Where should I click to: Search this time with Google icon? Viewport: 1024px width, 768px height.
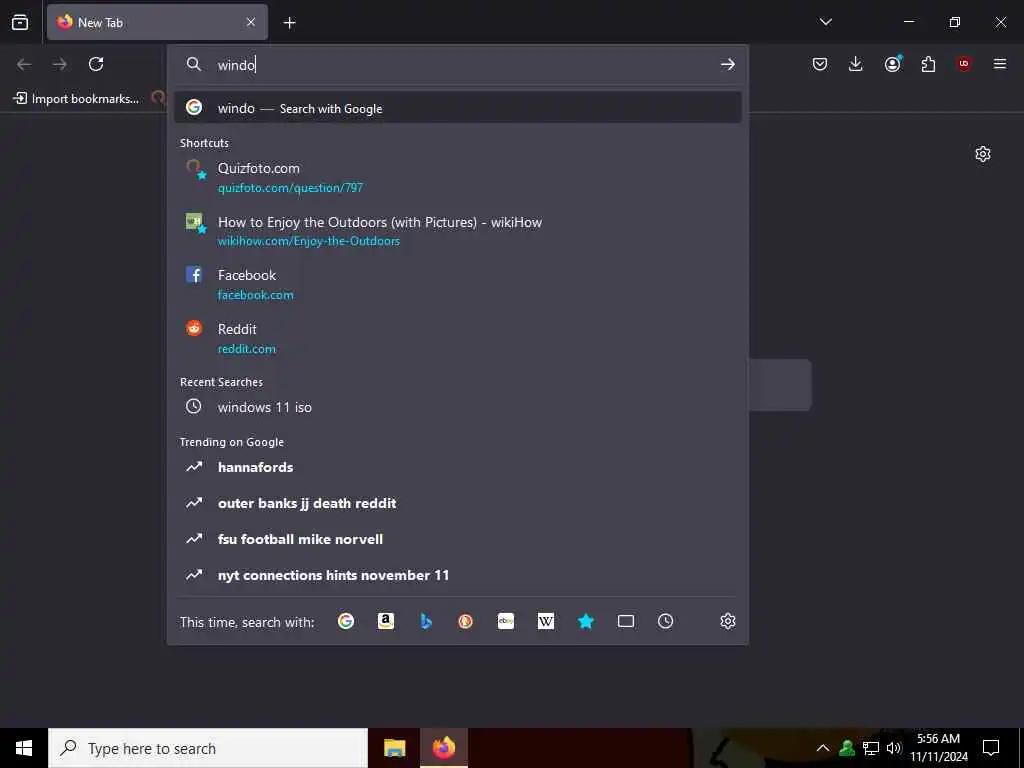[346, 621]
